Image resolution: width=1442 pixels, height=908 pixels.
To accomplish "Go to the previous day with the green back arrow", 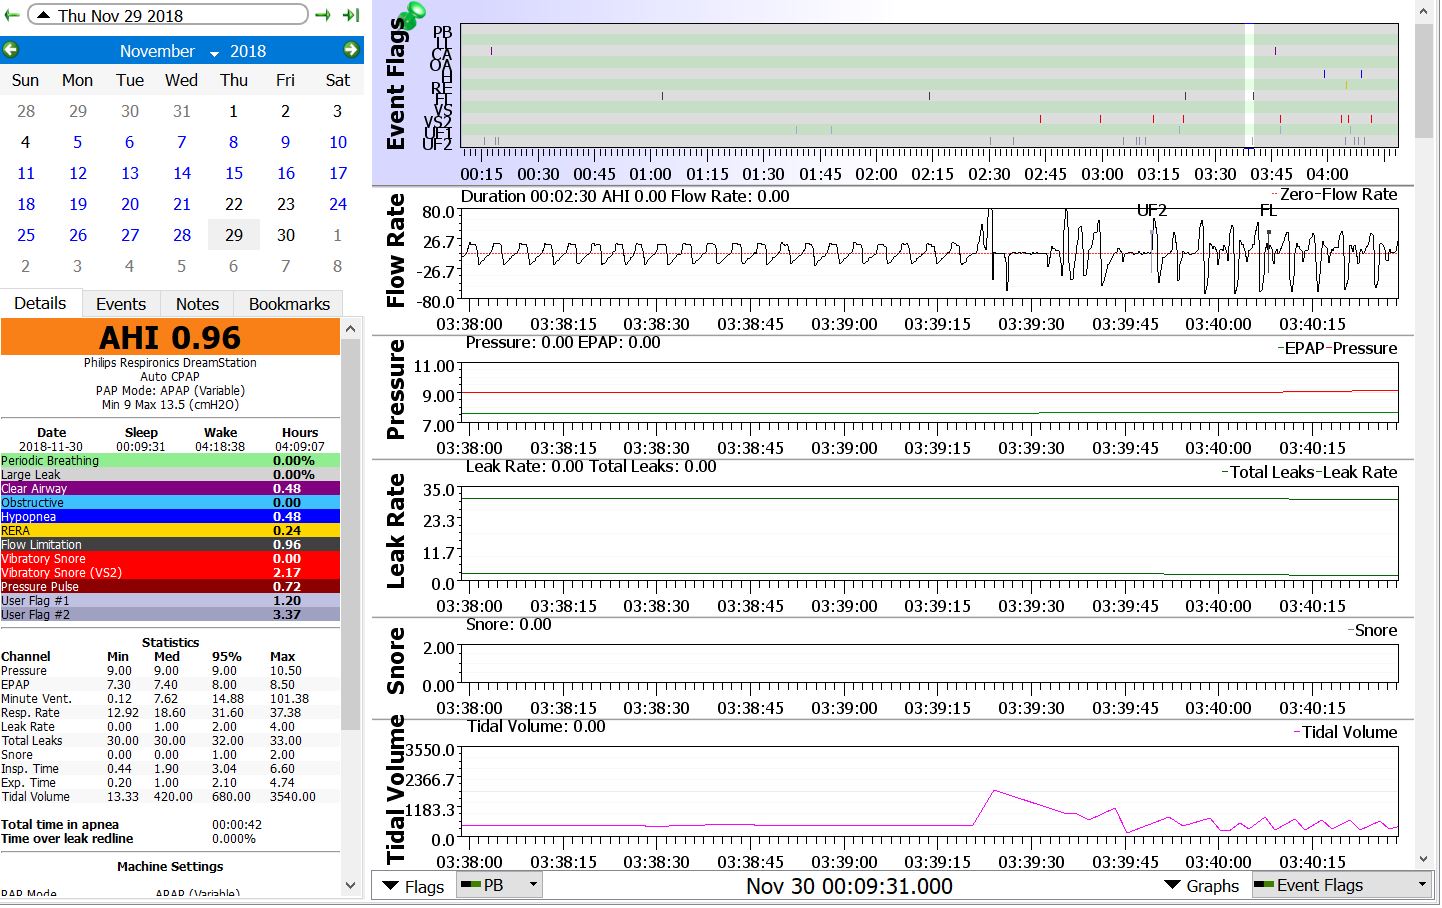I will tap(12, 15).
